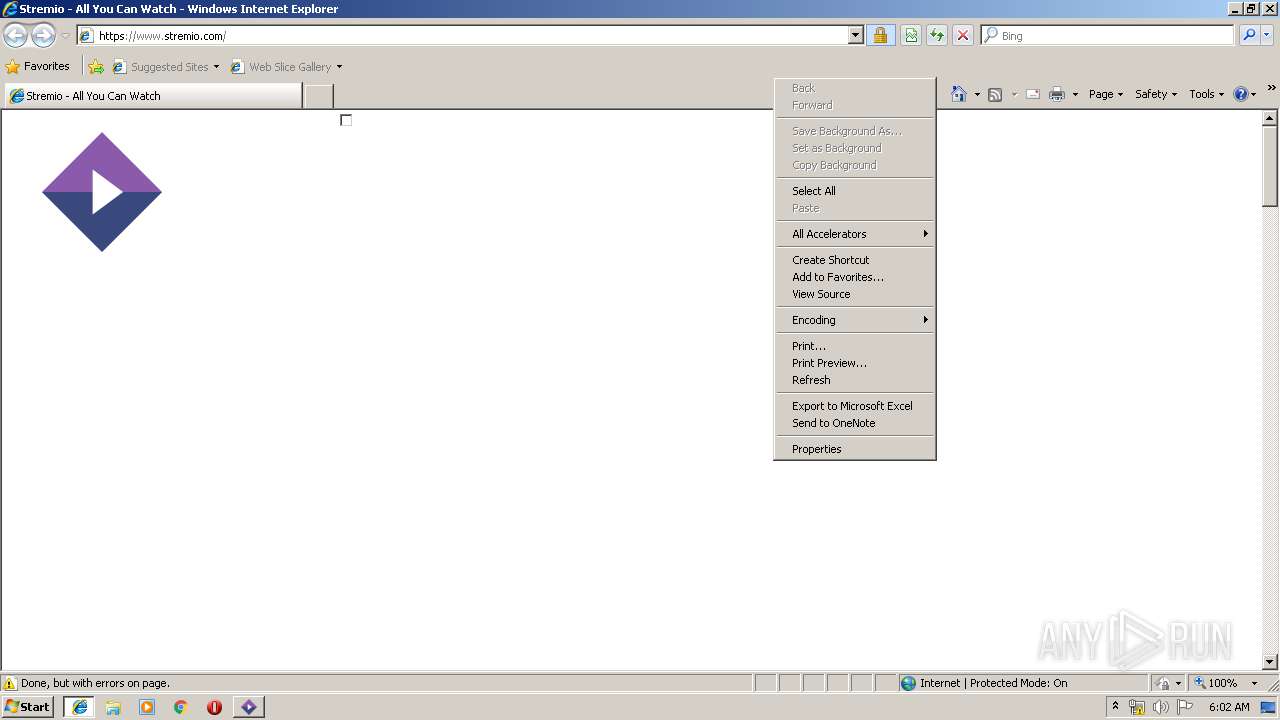
Task: Expand the Print dropdown arrow
Action: tap(1075, 95)
